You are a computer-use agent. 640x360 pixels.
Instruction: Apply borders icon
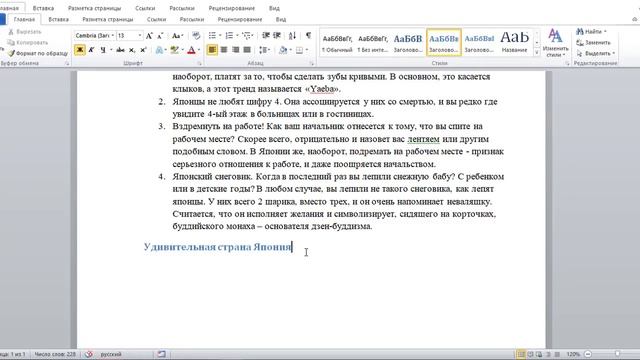coord(299,50)
